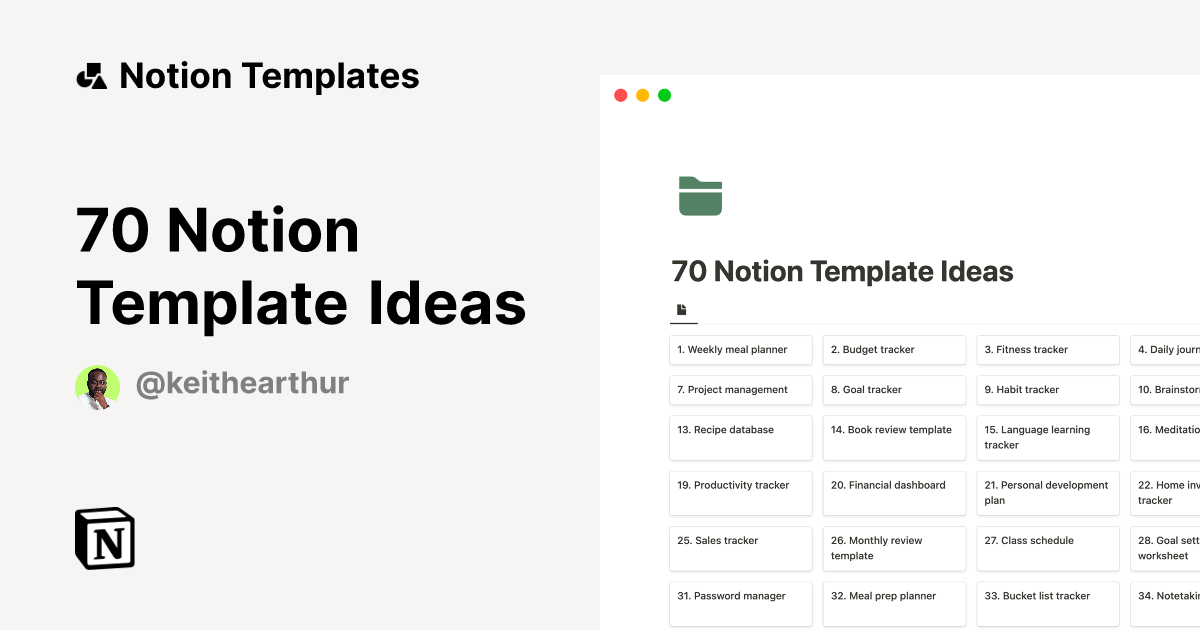This screenshot has width=1200, height=630.
Task: Open card 8. Goal tracker
Action: tap(895, 390)
